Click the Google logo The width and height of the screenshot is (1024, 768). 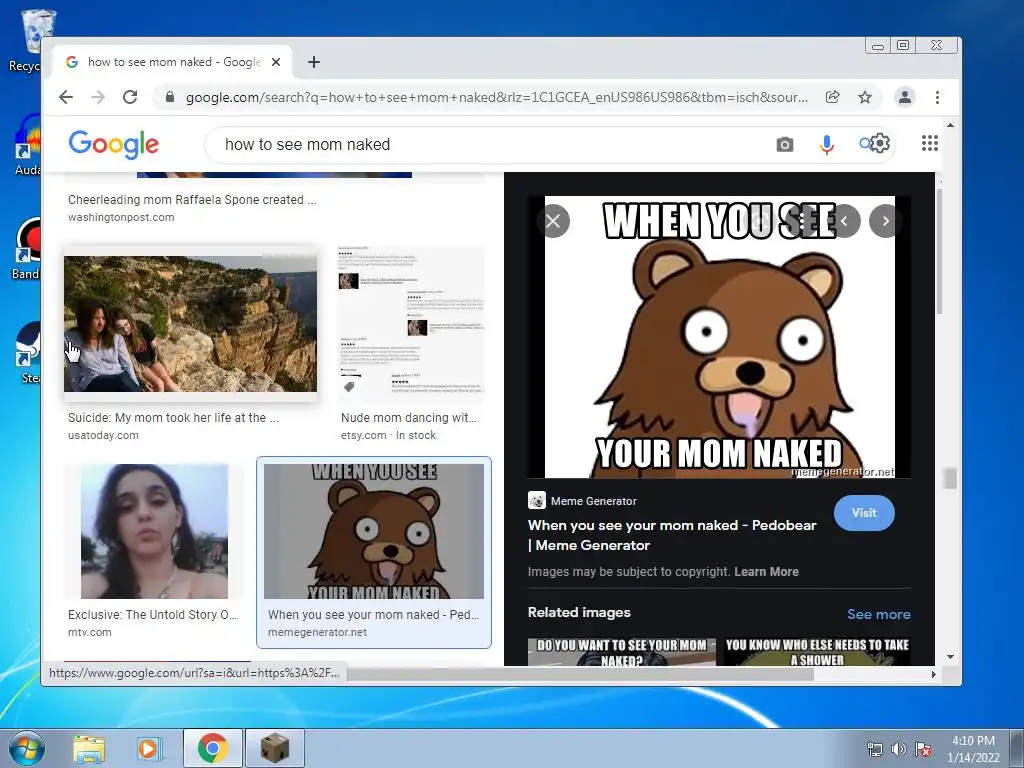114,144
